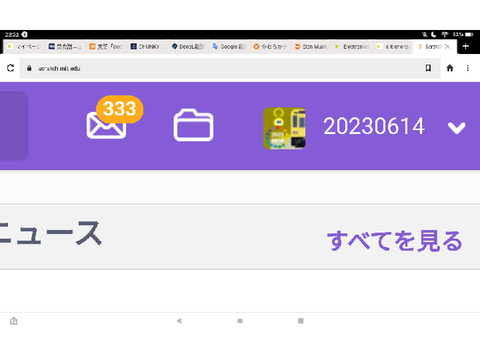Open the 20230614 username menu
480x360 pixels.
click(374, 126)
